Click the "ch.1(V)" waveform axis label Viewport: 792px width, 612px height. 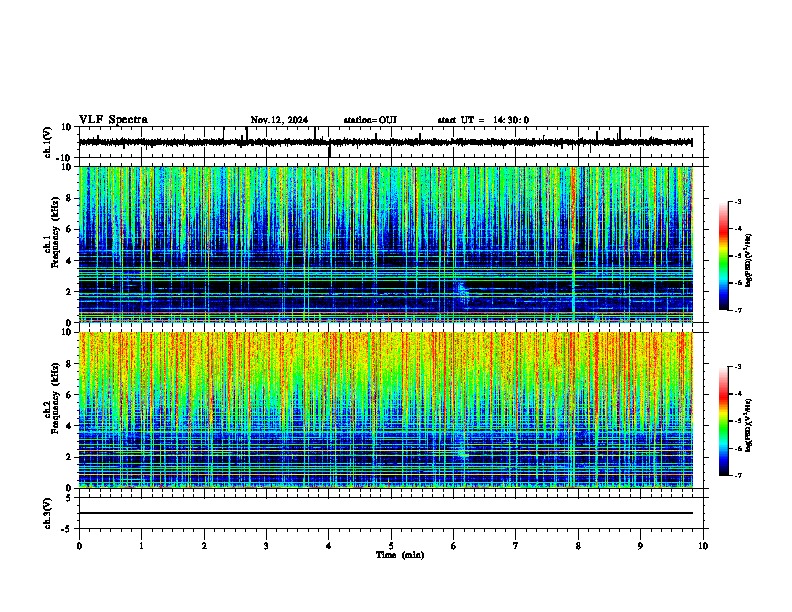pyautogui.click(x=48, y=142)
